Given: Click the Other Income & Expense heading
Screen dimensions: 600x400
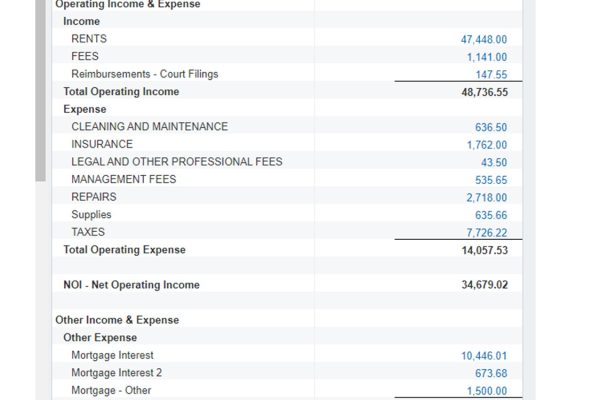Looking at the screenshot, I should (x=117, y=320).
